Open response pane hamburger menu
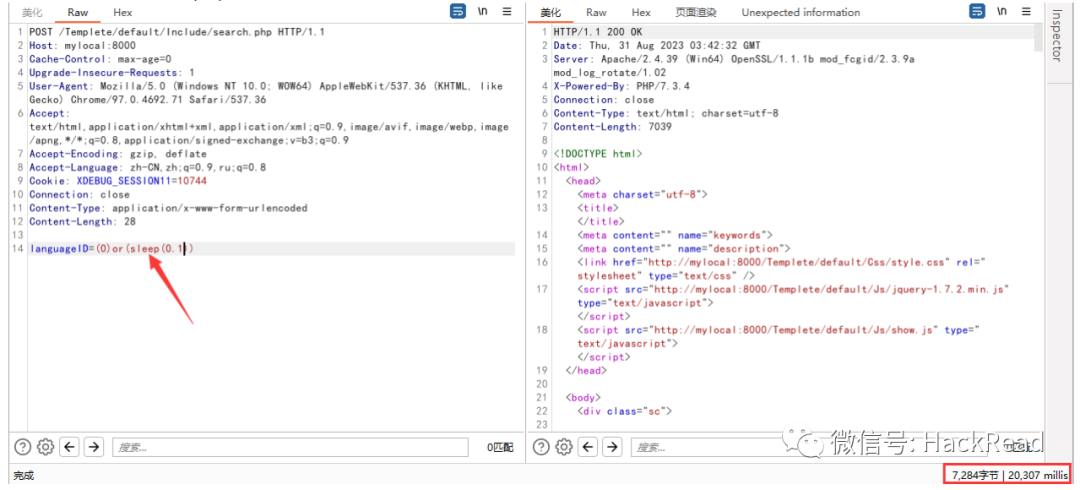1080x490 pixels. coord(1026,12)
